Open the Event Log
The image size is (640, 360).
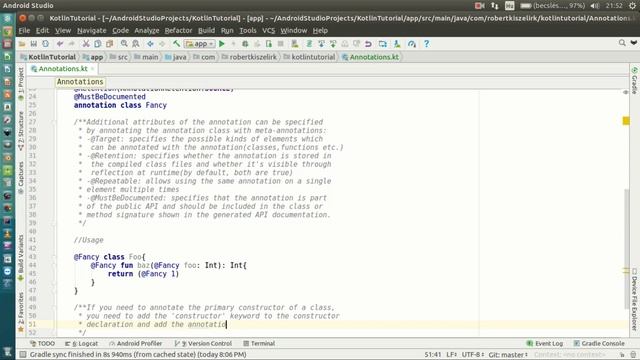[544, 343]
